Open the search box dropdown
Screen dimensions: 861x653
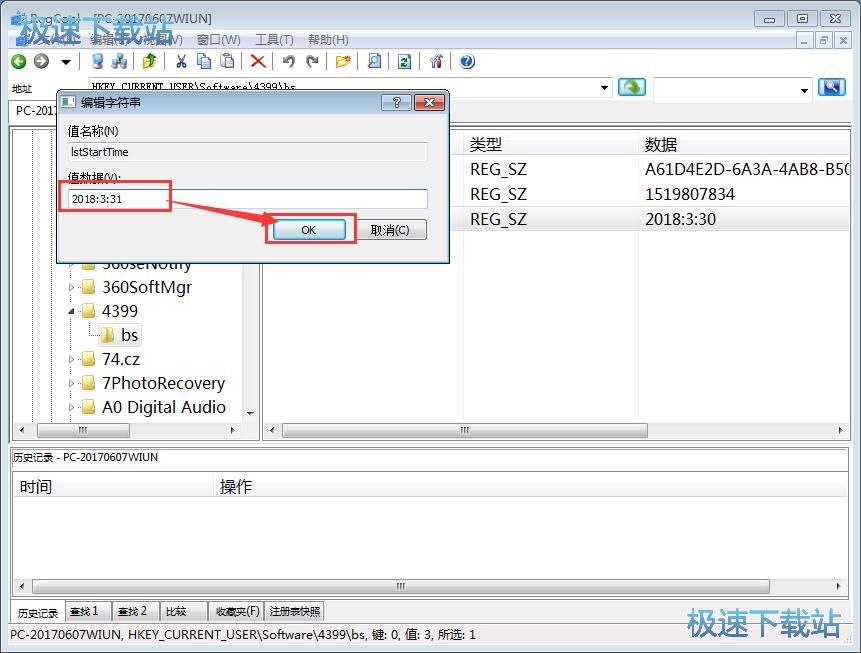click(x=804, y=90)
